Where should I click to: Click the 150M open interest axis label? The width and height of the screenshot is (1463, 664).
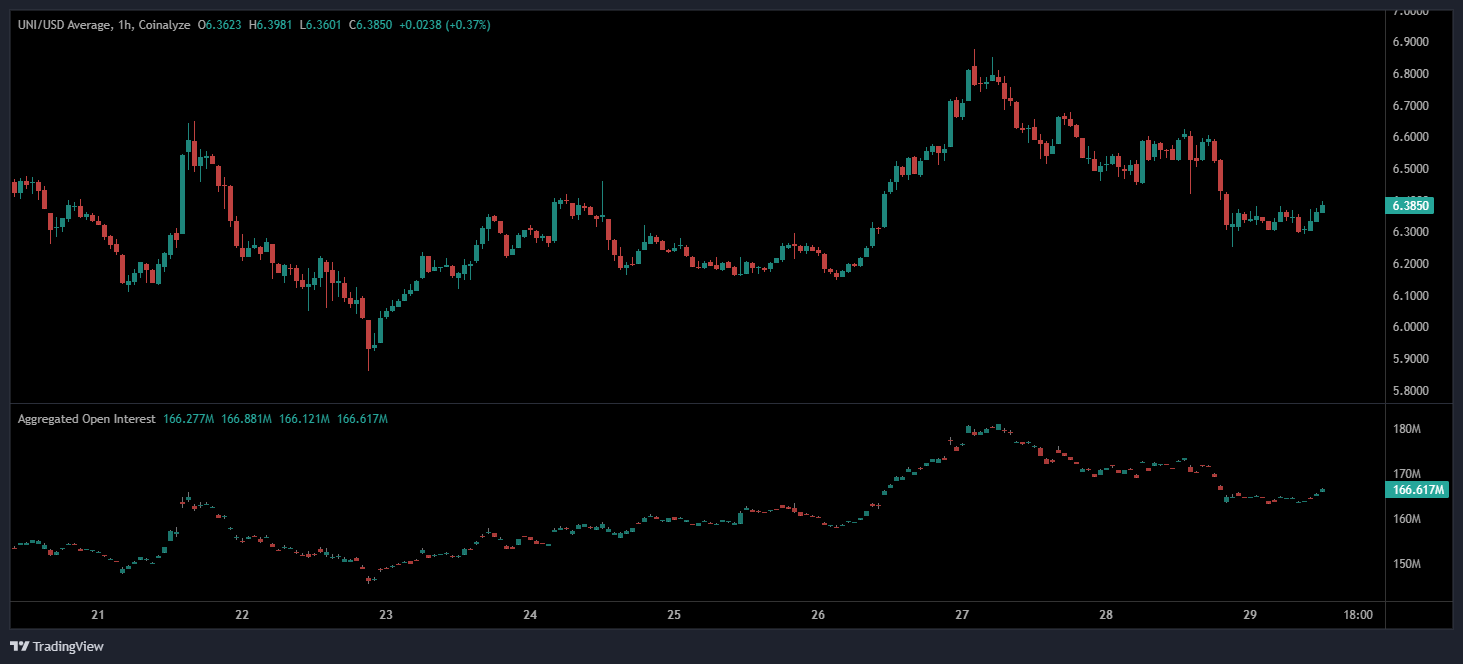click(1407, 564)
